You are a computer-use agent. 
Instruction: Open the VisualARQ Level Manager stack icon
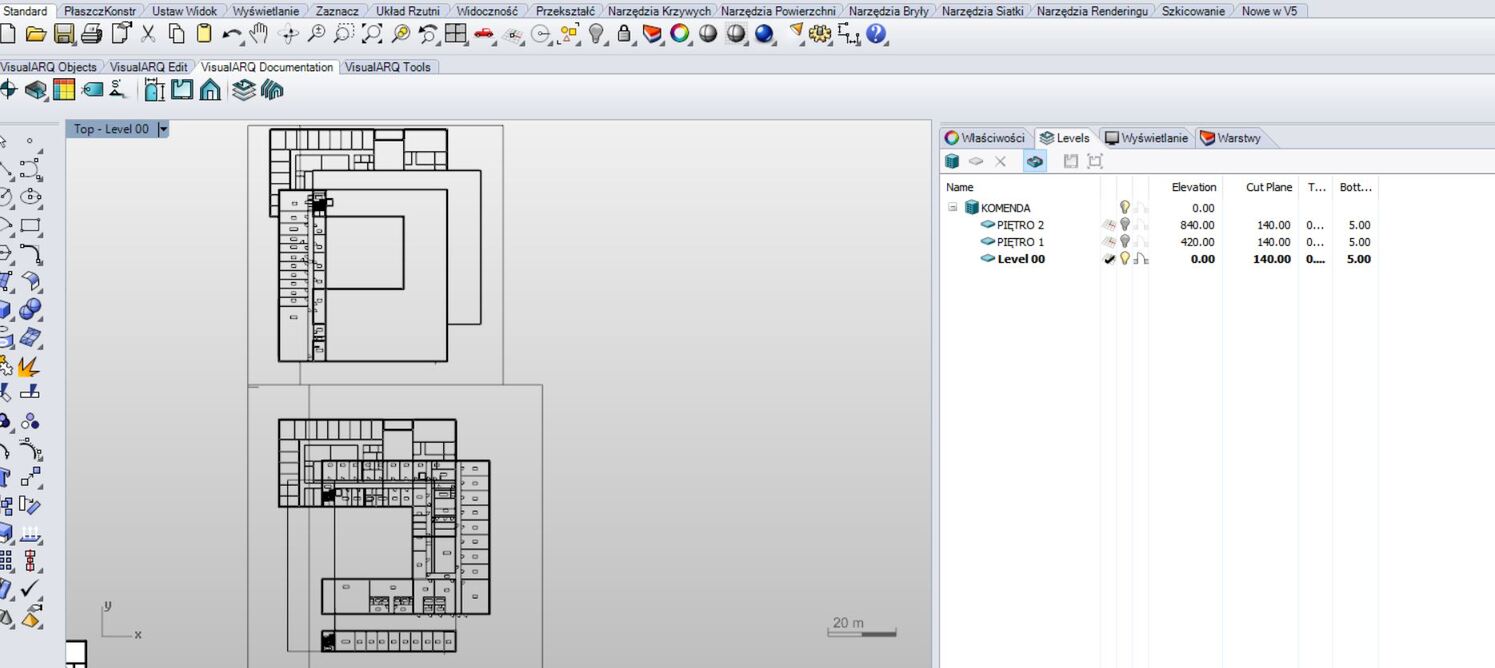tap(244, 90)
